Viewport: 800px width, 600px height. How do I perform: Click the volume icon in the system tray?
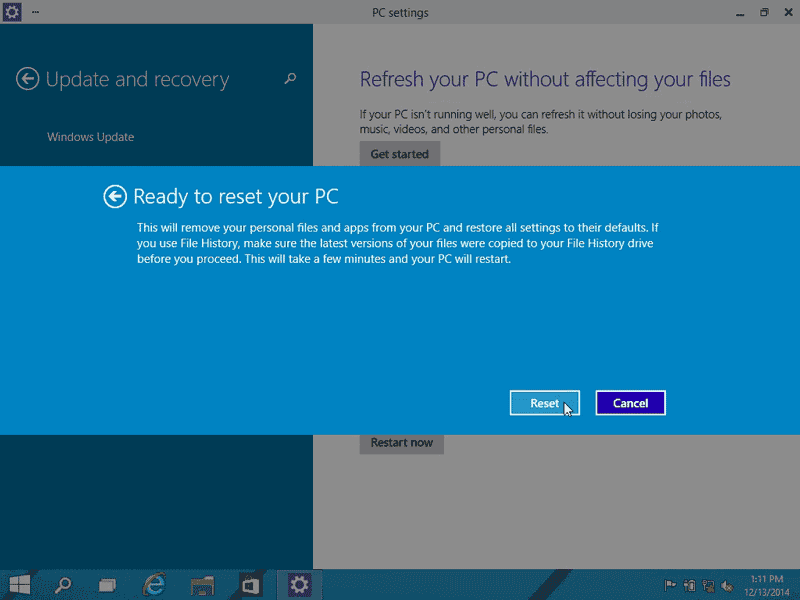coord(727,586)
